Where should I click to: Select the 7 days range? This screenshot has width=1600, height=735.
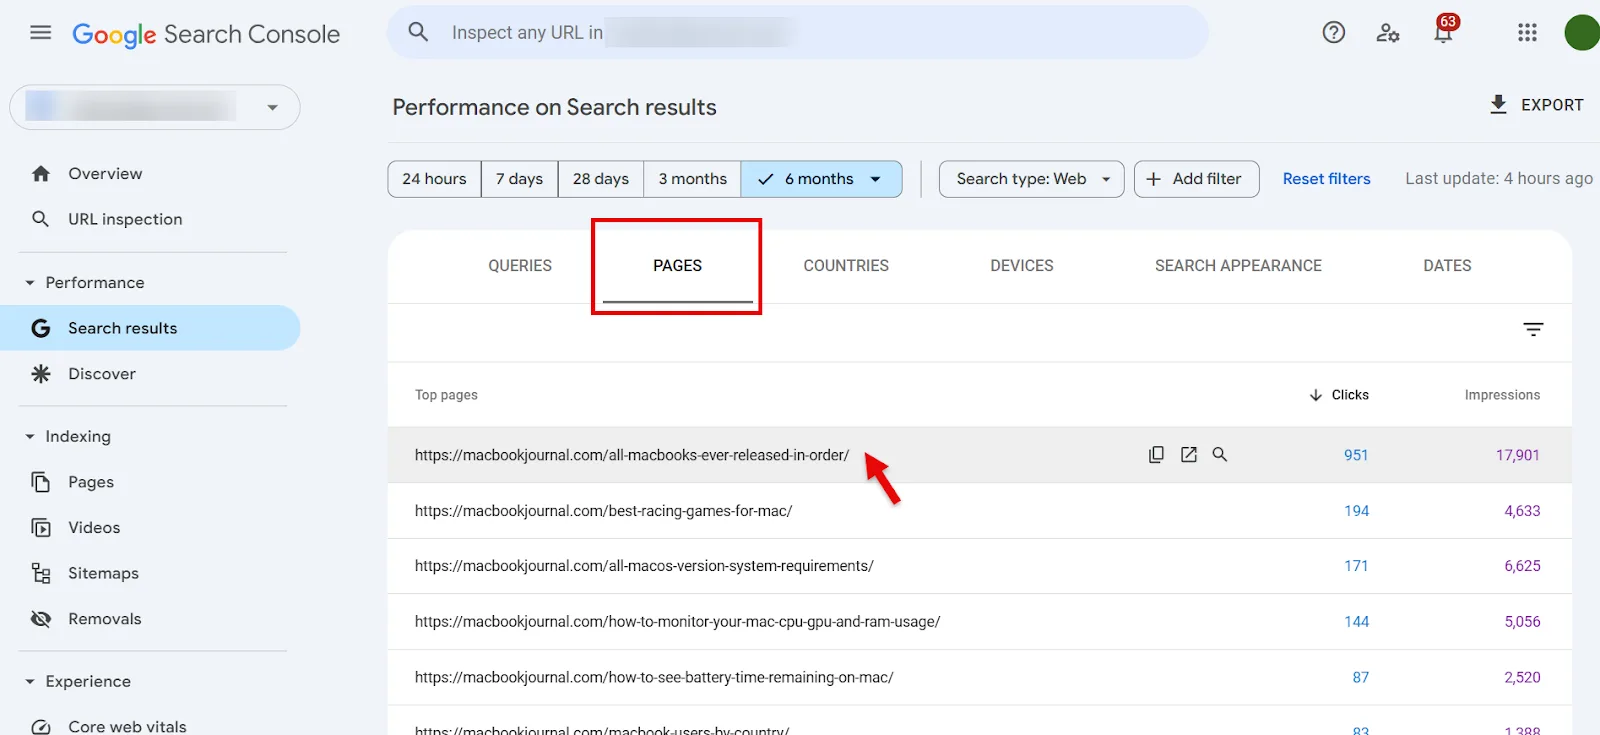point(519,179)
